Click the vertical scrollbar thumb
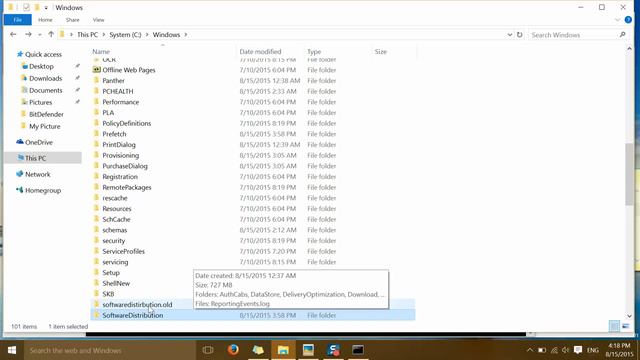The width and height of the screenshot is (640, 360). point(629,174)
